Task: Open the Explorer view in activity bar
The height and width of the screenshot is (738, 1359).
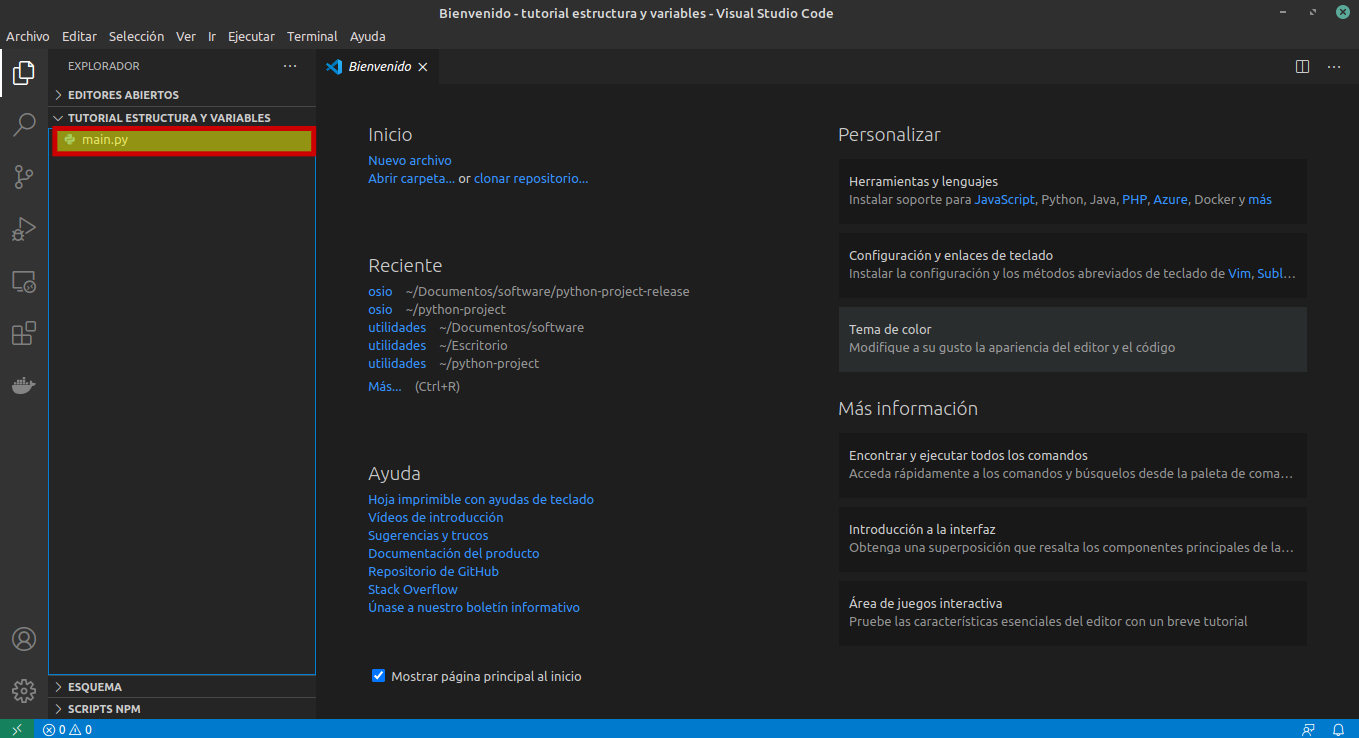Action: click(24, 73)
